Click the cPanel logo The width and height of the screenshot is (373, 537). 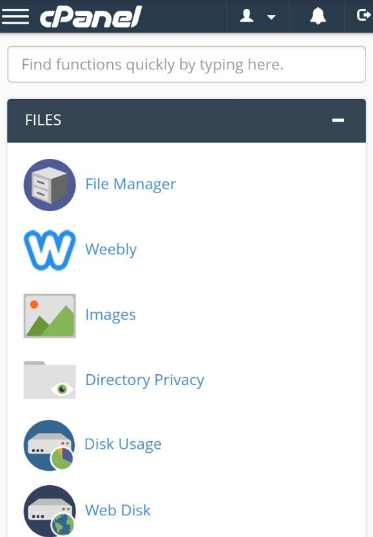[x=91, y=16]
